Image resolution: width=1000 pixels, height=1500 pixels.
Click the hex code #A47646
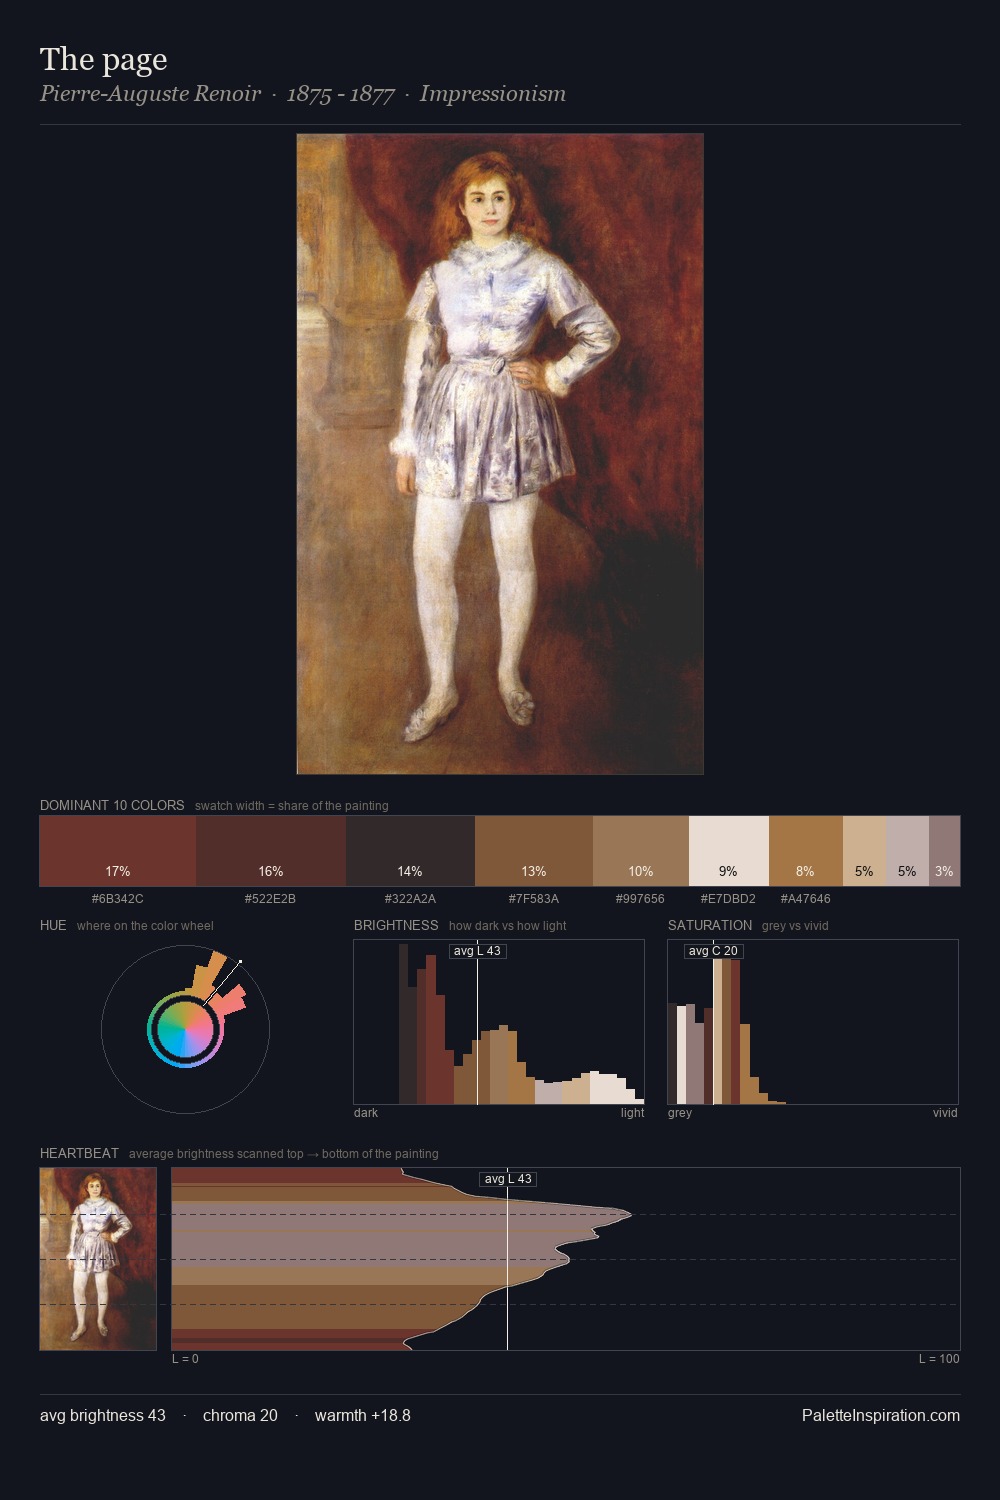[806, 899]
